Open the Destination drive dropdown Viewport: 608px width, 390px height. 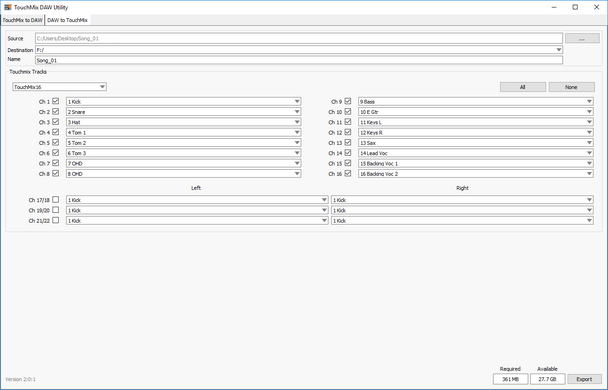coord(299,50)
